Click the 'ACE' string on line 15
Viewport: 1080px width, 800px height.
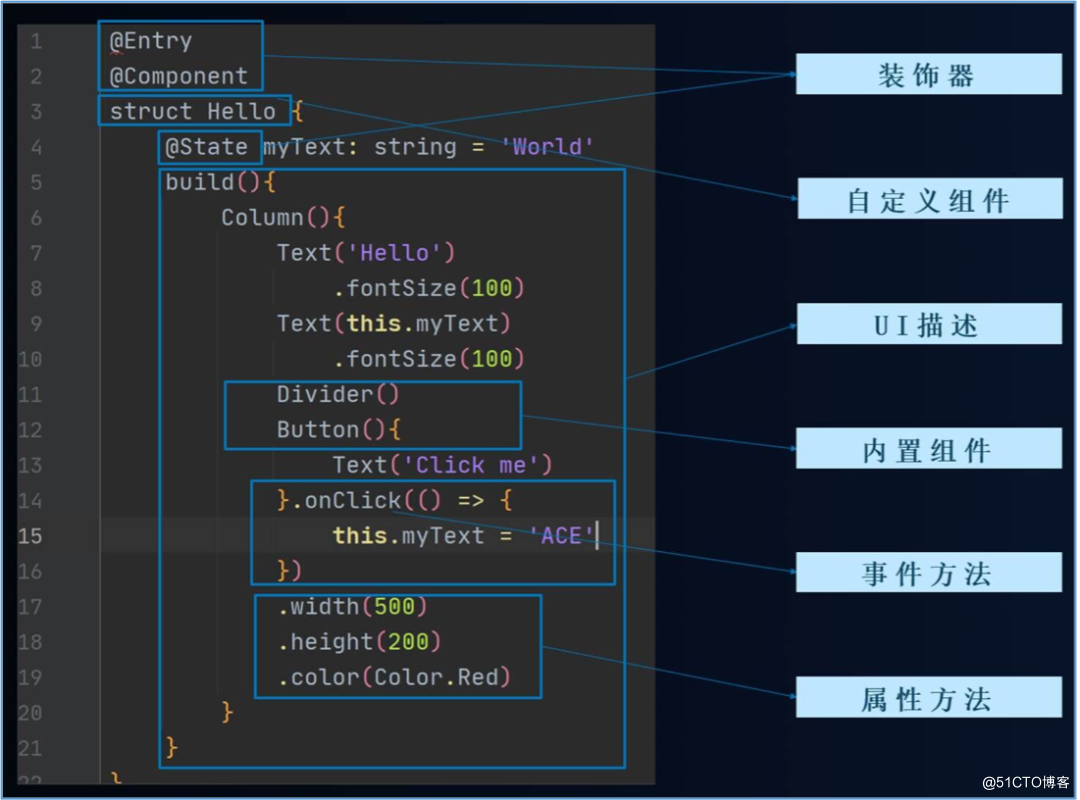(x=561, y=536)
